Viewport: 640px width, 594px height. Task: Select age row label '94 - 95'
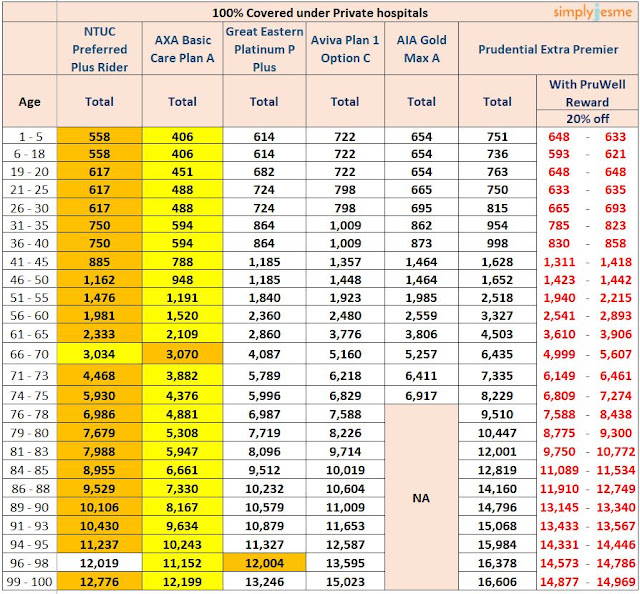[29, 545]
